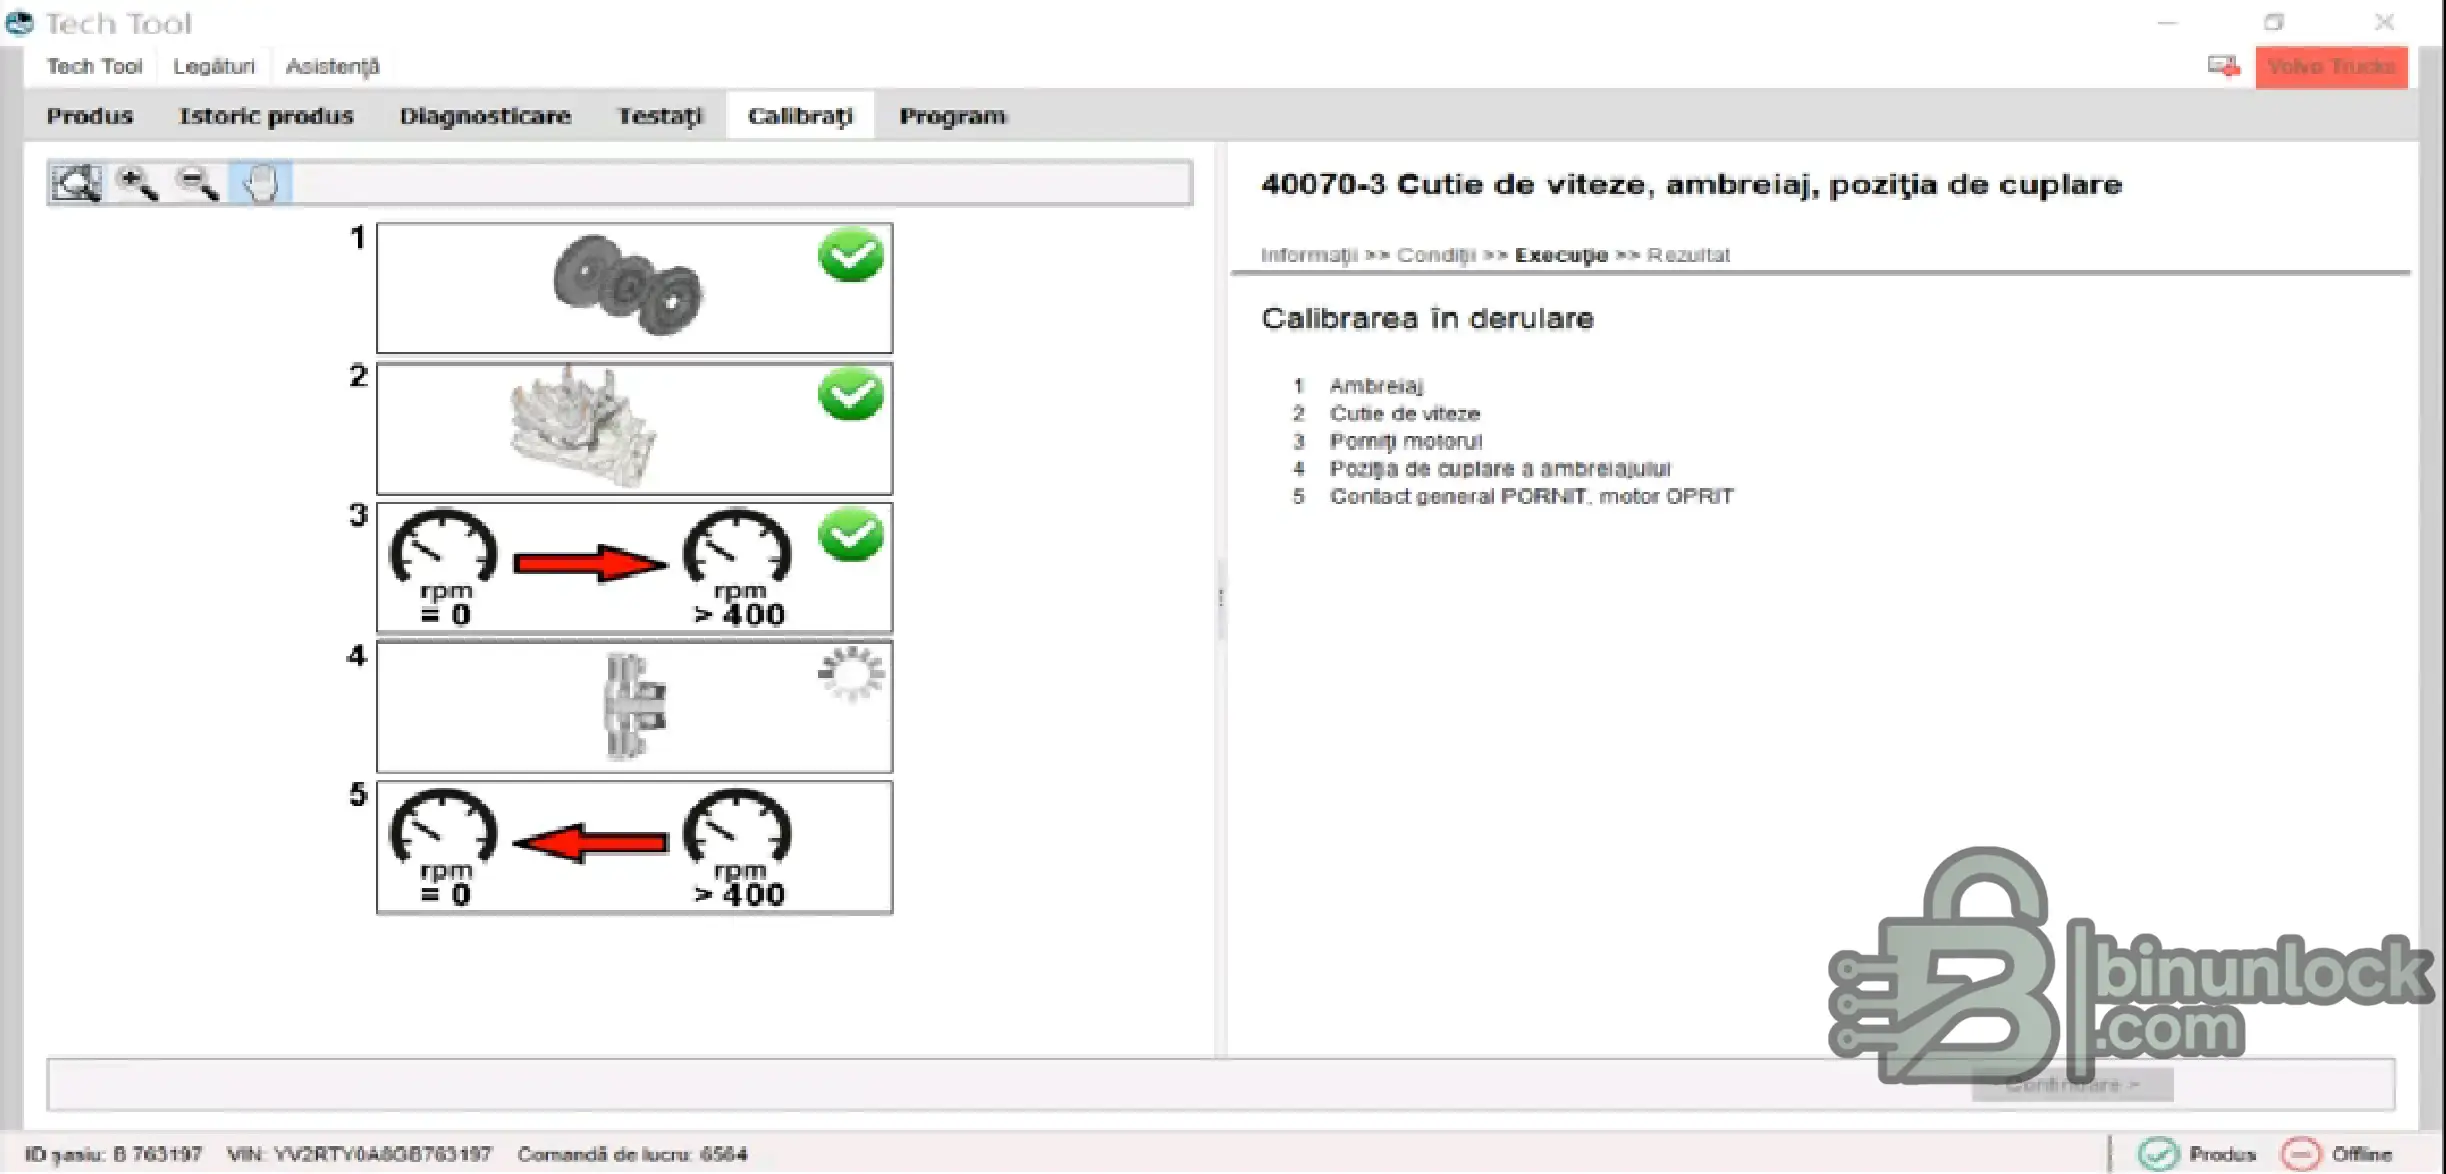The image size is (2446, 1174).
Task: Click the step 4 clutch engagement image
Action: coord(634,707)
